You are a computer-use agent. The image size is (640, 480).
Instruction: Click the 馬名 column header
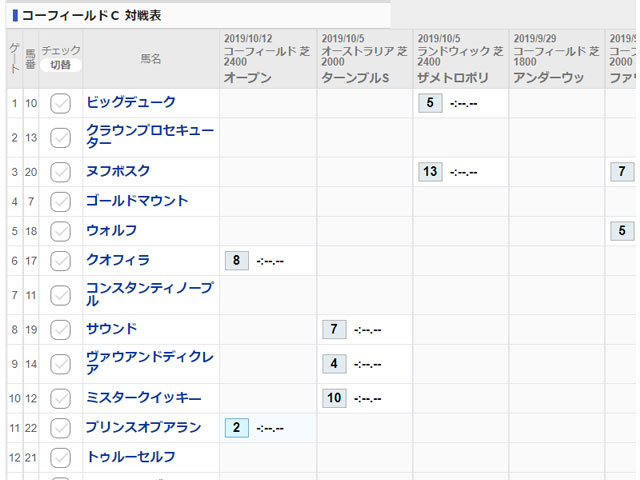(x=151, y=59)
